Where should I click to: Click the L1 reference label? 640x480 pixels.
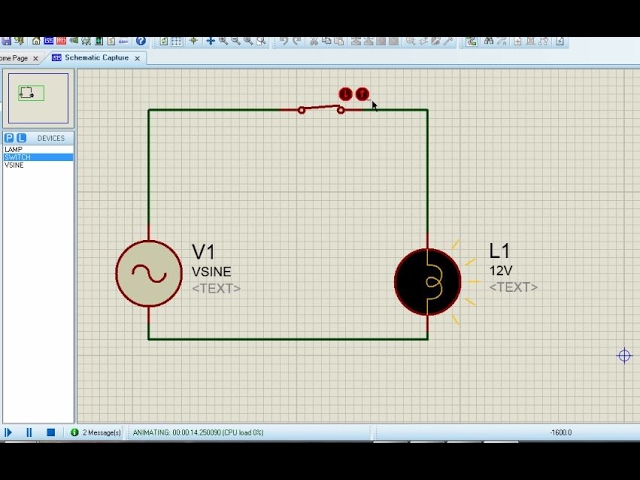pyautogui.click(x=499, y=251)
